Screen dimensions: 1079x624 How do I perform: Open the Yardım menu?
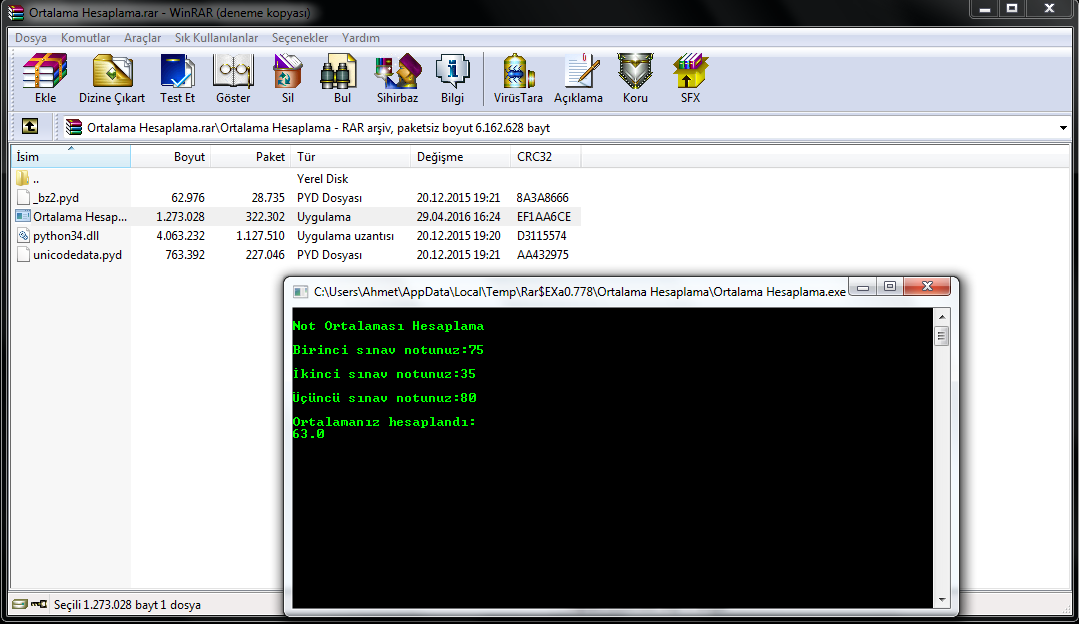[361, 38]
